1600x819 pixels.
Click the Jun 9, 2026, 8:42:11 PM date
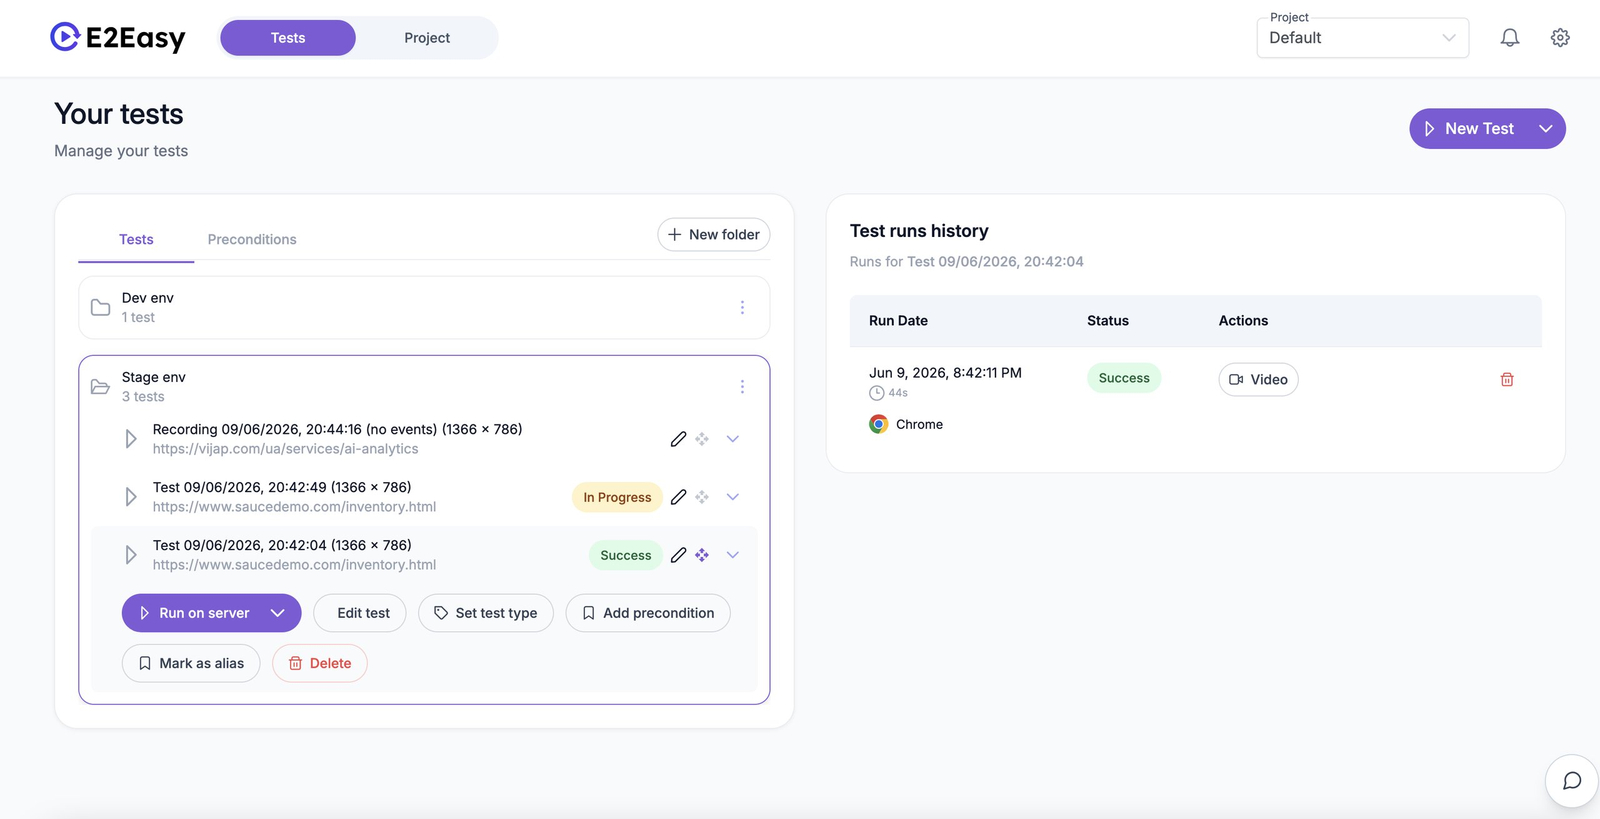[x=945, y=373]
